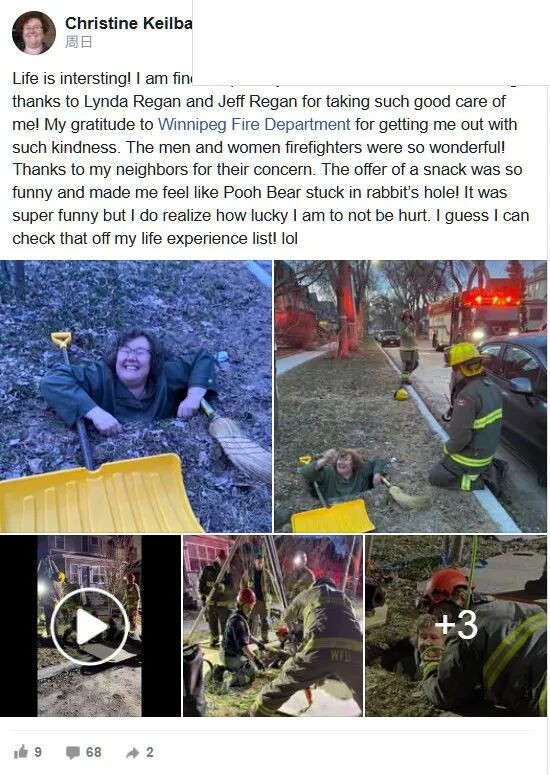Open photo with kneeling firefighter and fire truck
Image resolution: width=550 pixels, height=775 pixels.
pos(411,396)
